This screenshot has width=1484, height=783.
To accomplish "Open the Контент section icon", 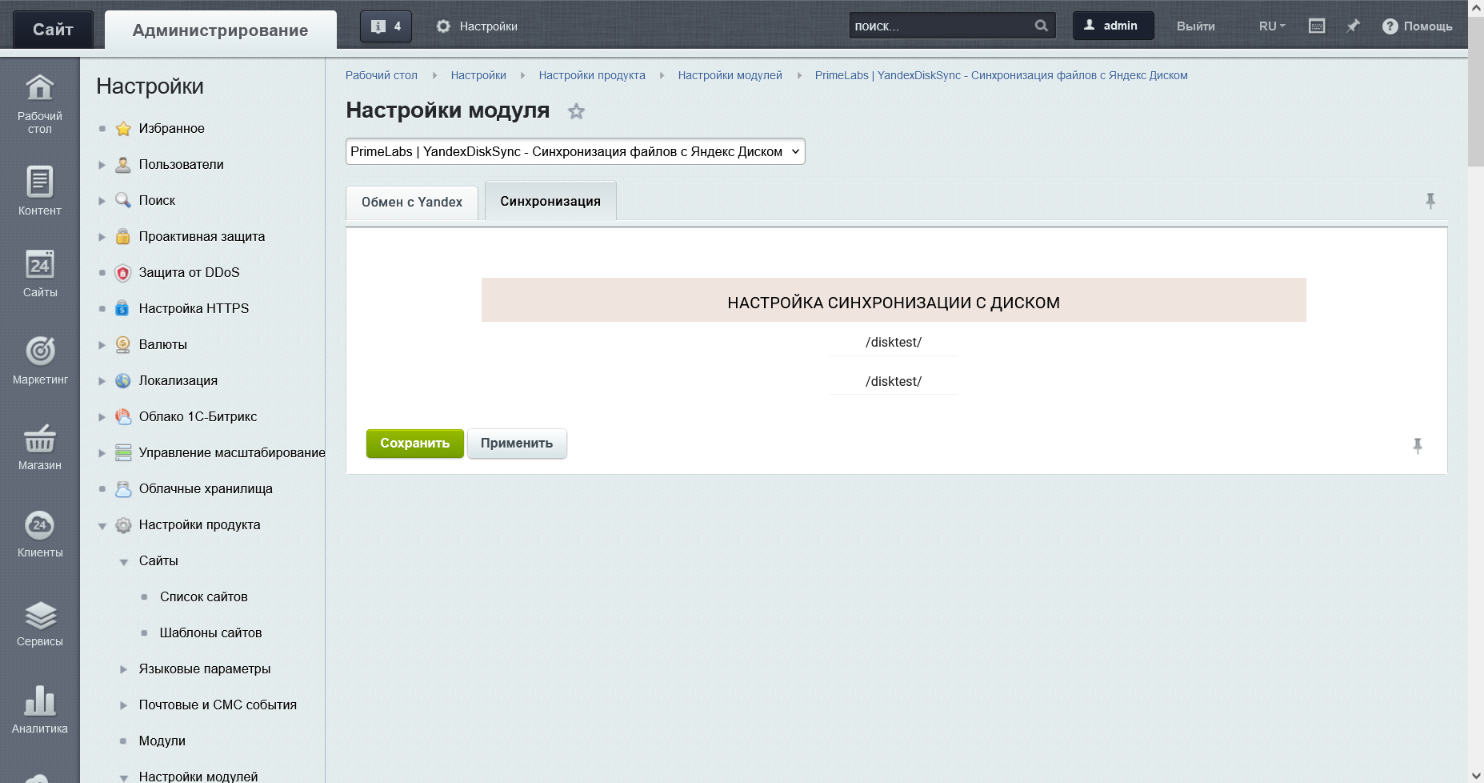I will (39, 183).
